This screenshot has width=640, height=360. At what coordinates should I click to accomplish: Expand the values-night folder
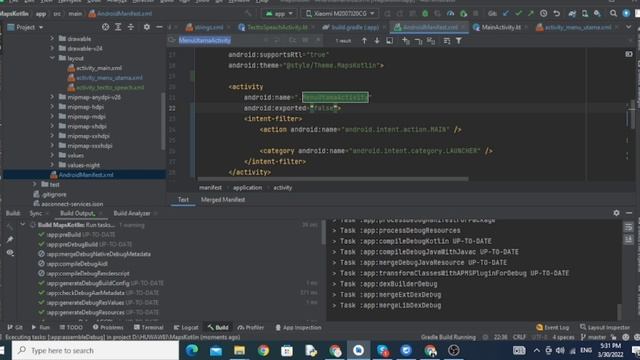52,165
